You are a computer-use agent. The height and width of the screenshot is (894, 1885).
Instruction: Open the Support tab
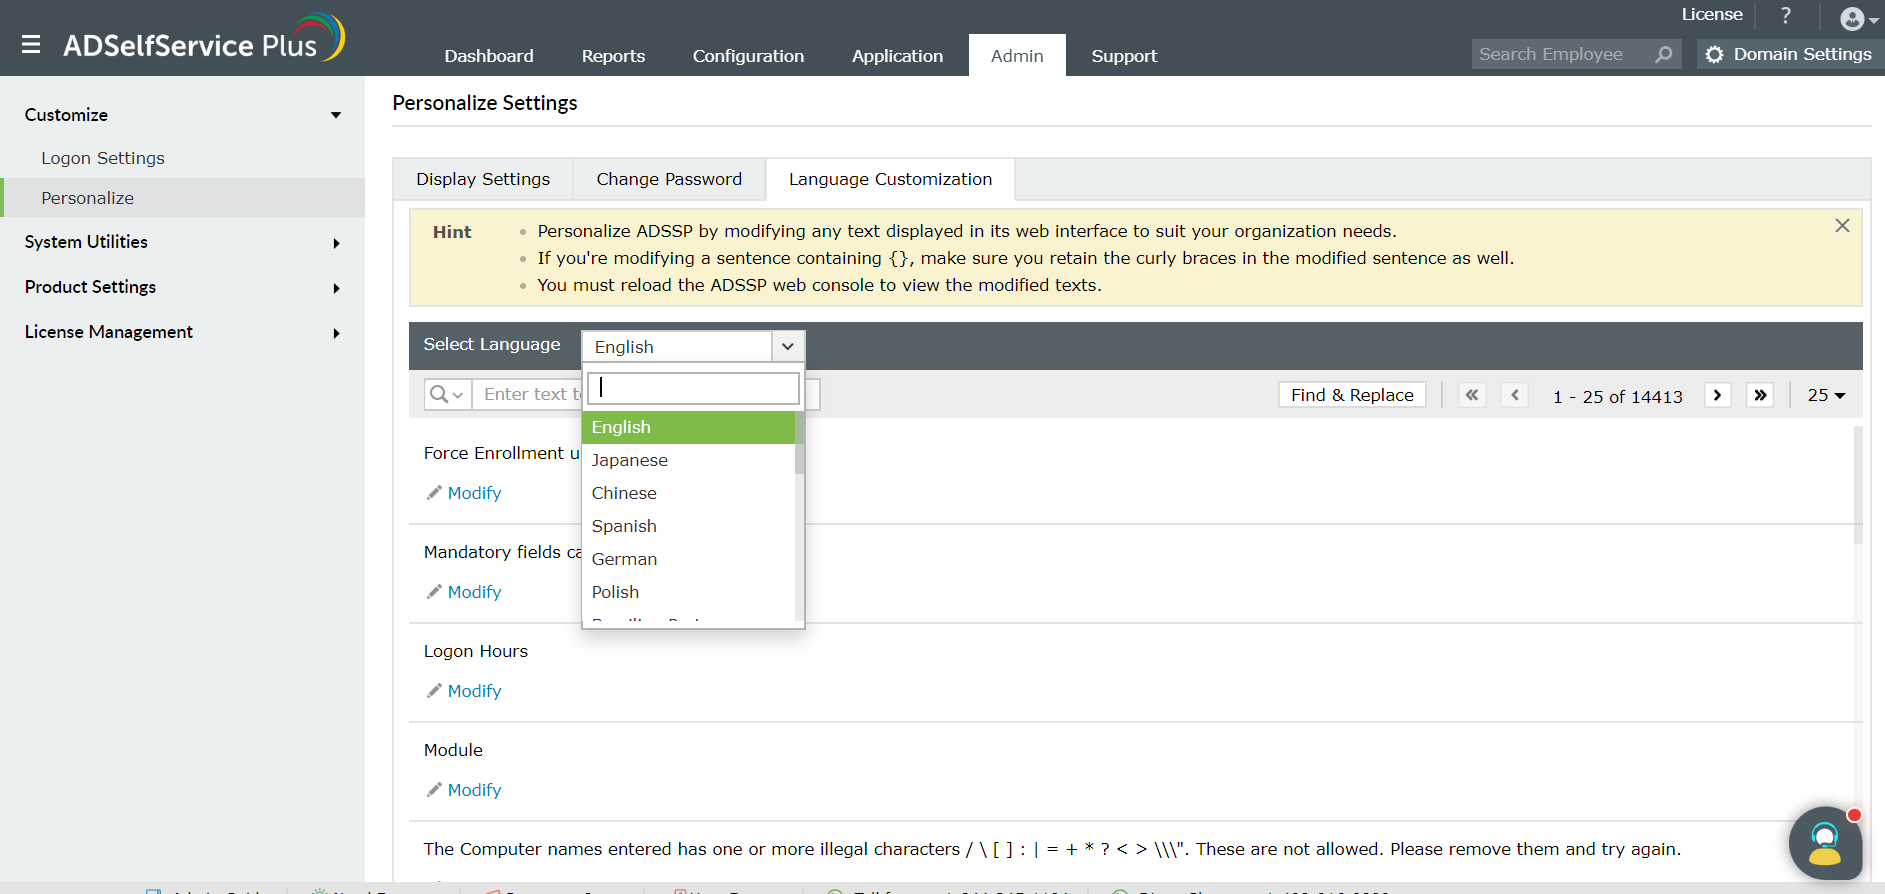coord(1124,56)
